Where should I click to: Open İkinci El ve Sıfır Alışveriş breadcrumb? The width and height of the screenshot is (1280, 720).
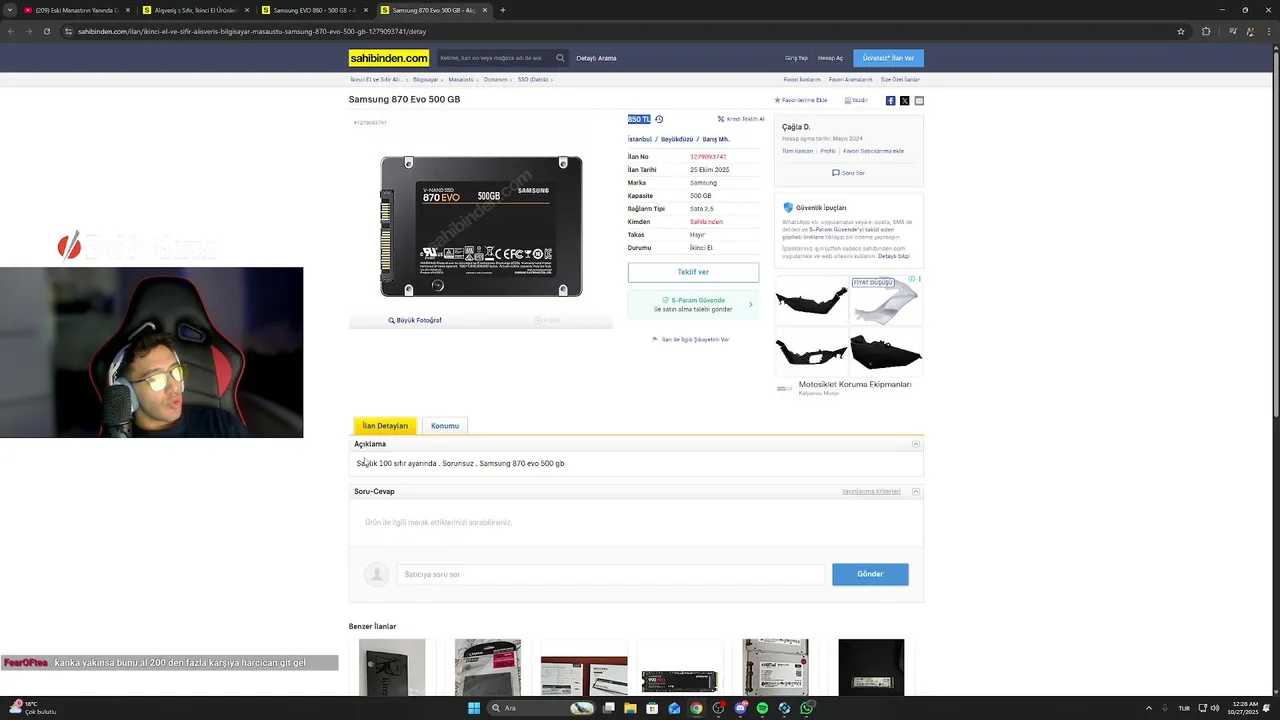coord(376,79)
